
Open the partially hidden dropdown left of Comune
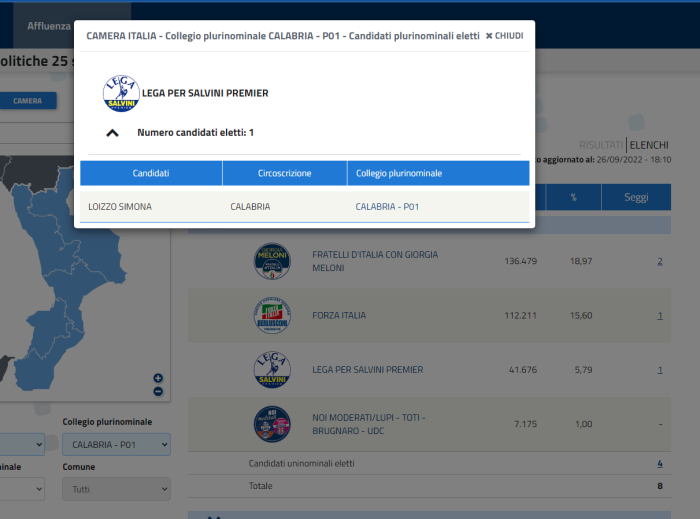[x=22, y=489]
